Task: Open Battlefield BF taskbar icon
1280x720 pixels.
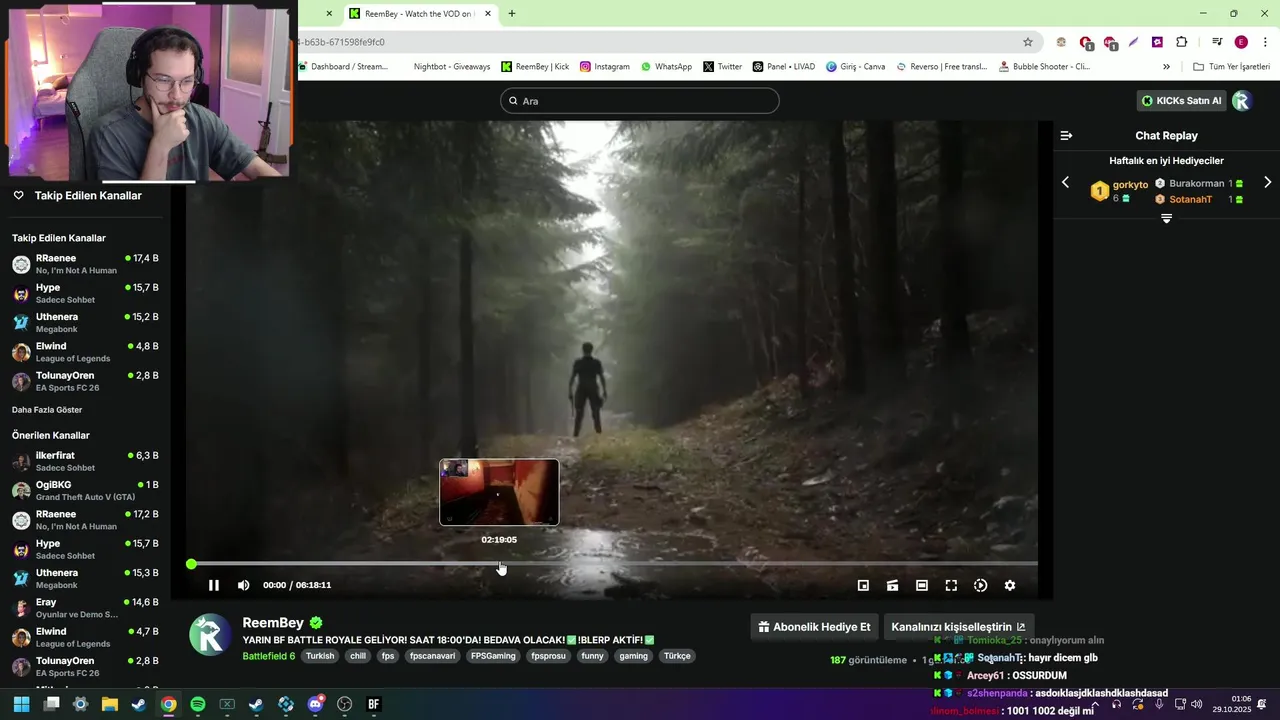Action: click(374, 704)
